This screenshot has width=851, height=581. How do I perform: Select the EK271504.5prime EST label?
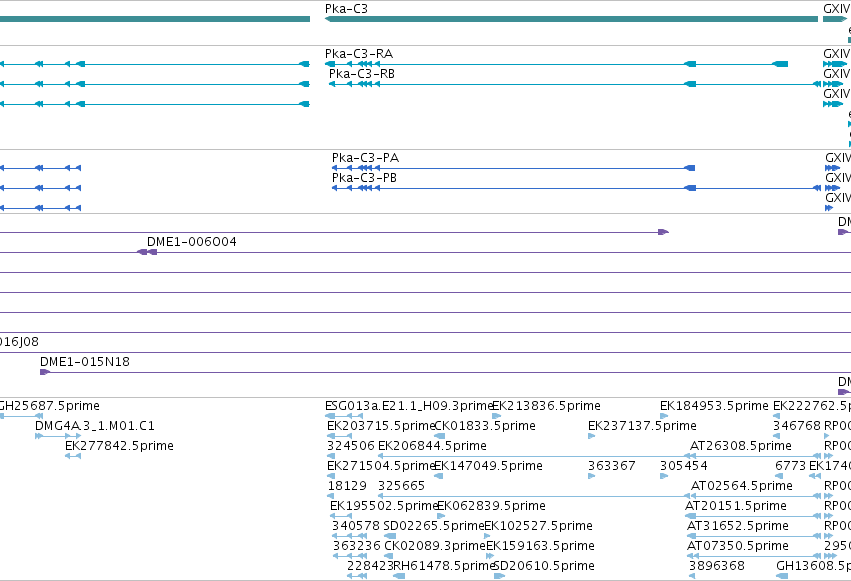(x=382, y=466)
